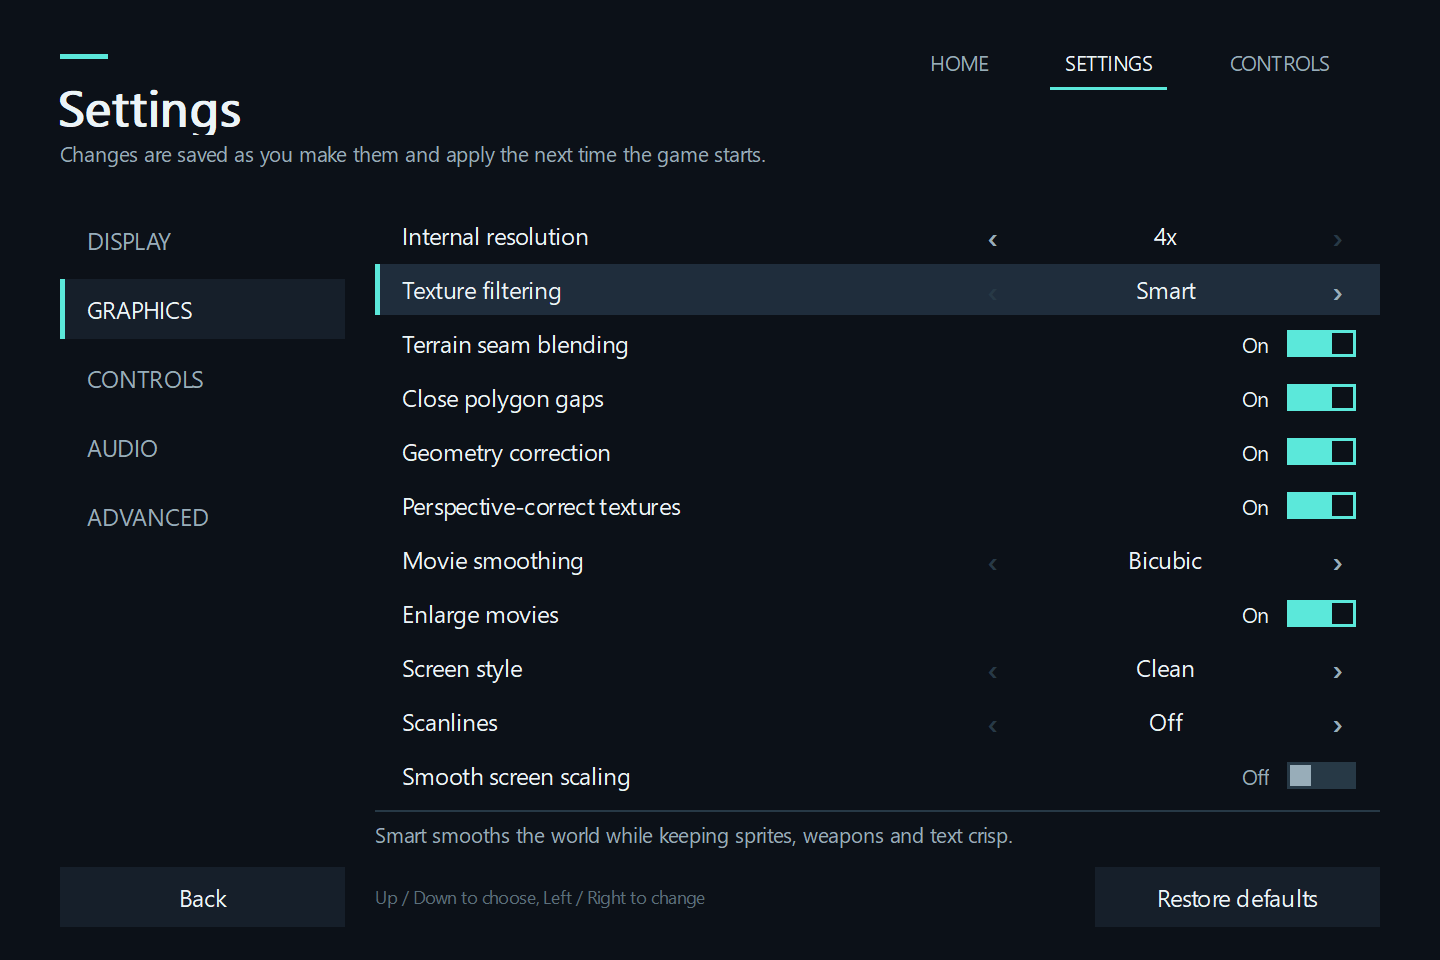Select GRAPHICS in the sidebar
Image resolution: width=1440 pixels, height=960 pixels.
(202, 310)
